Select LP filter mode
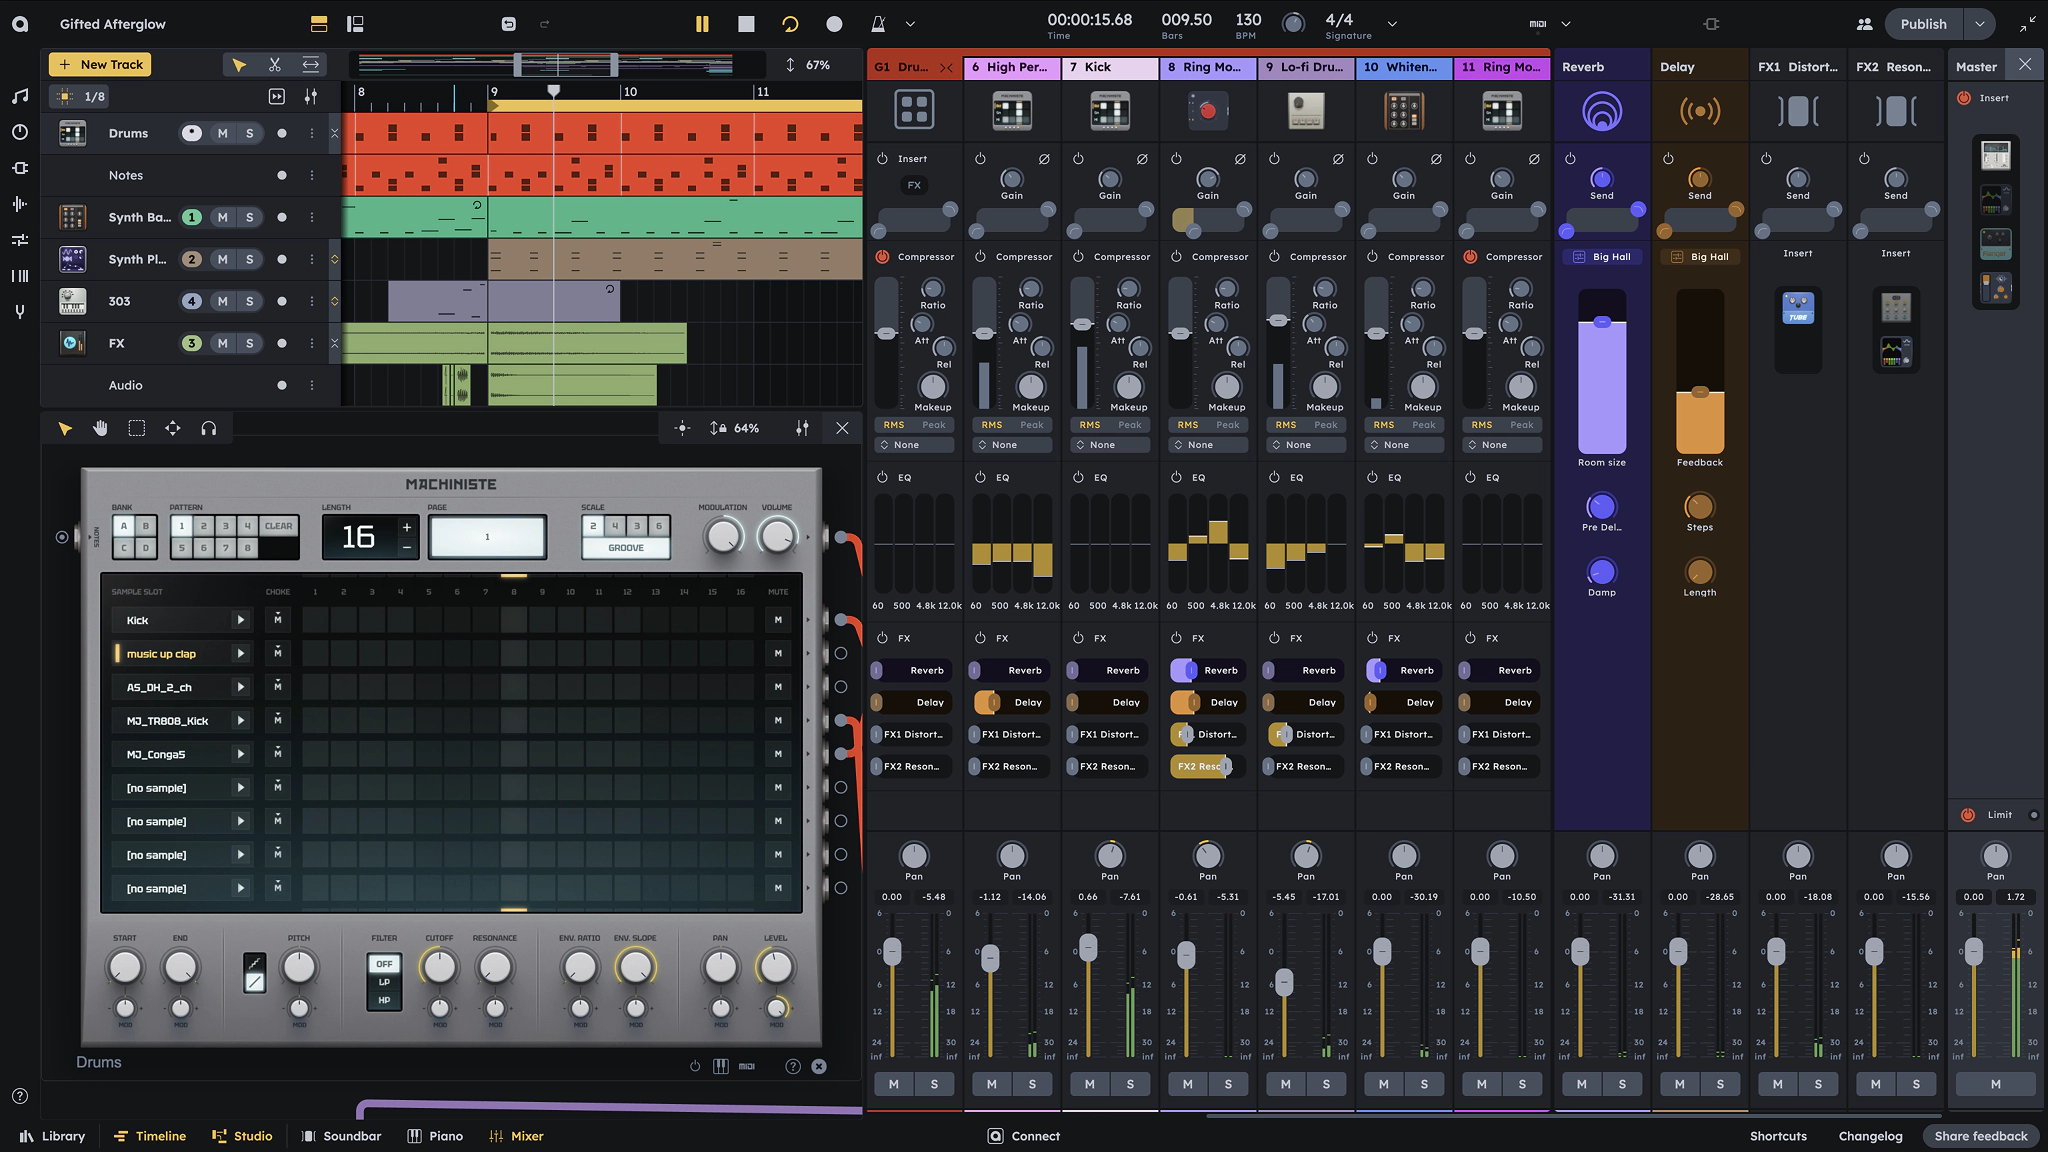Screen dimensions: 2048x1152 [384, 982]
